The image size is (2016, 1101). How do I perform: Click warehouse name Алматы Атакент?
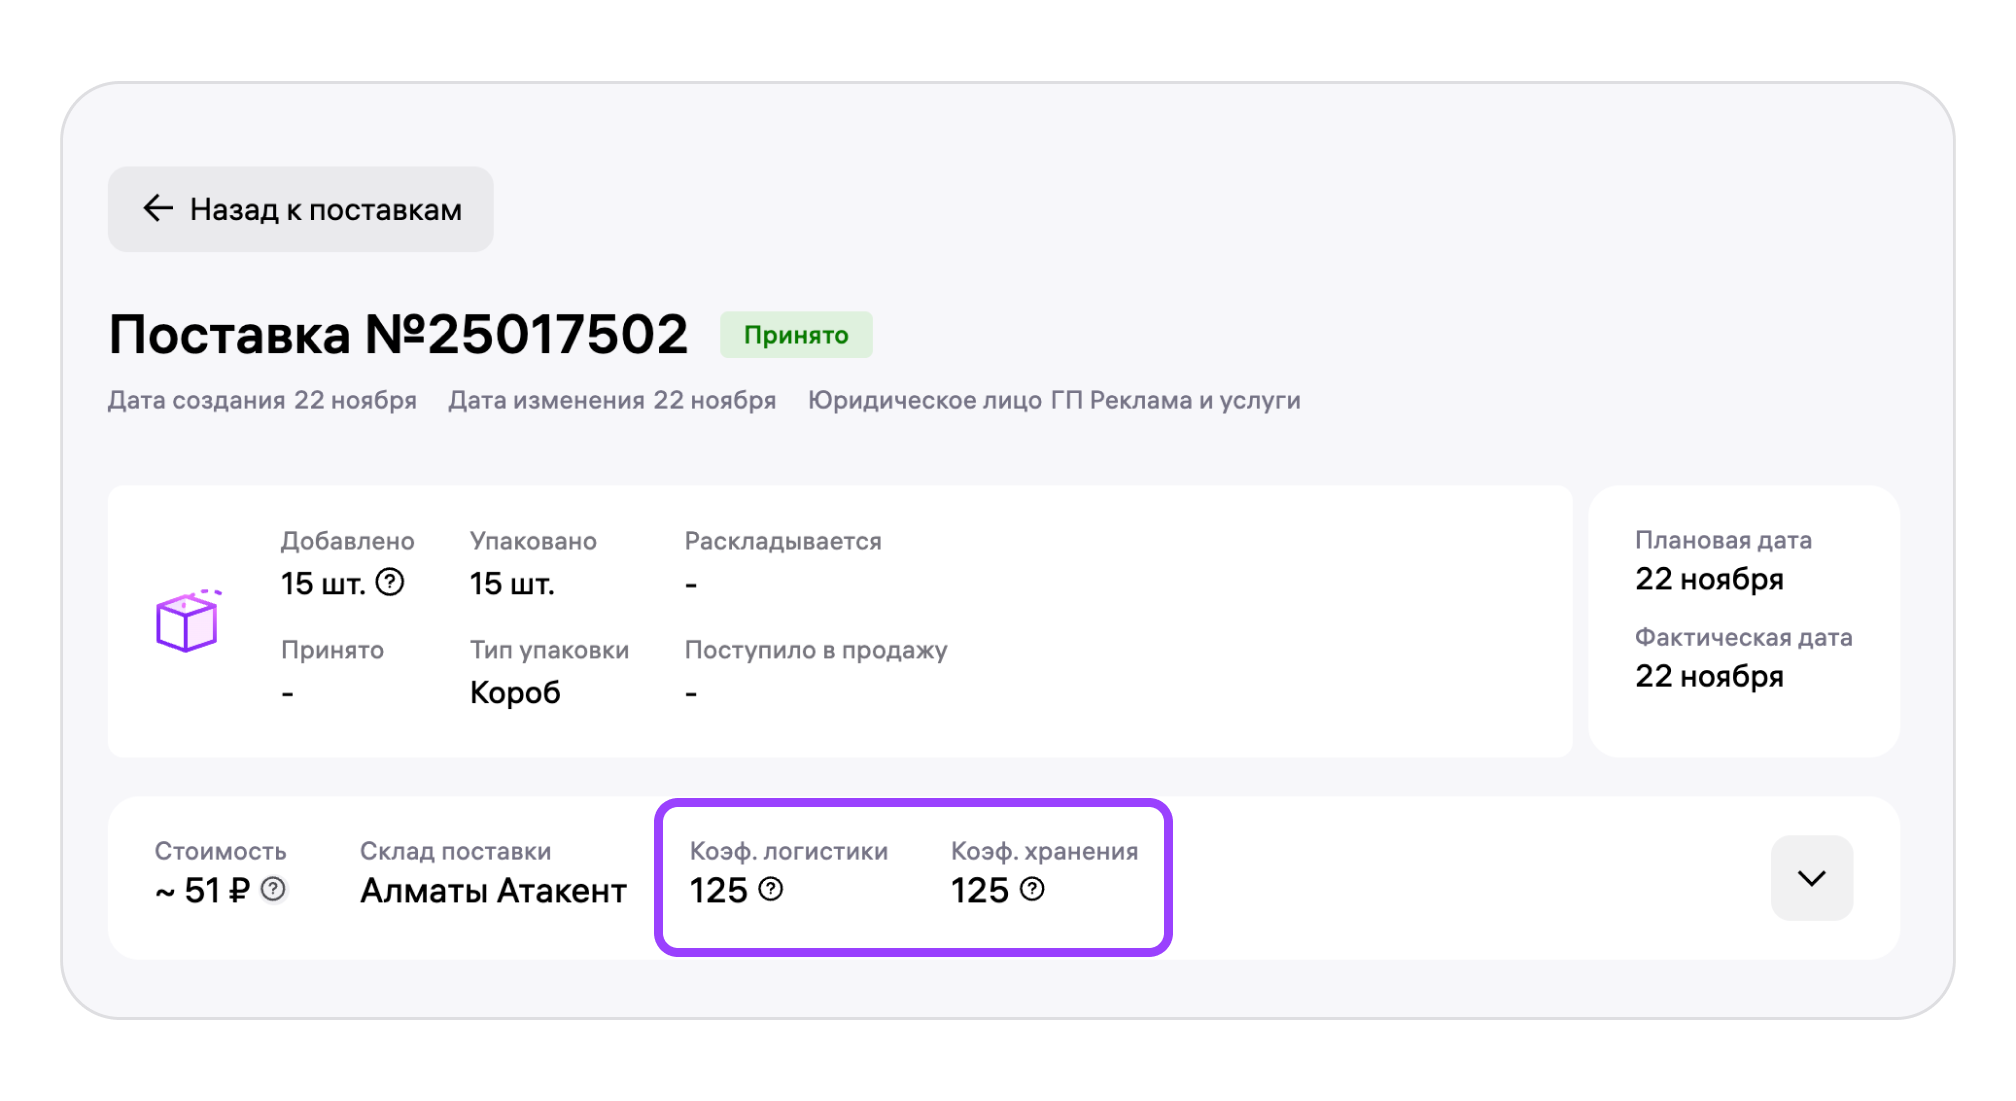coord(493,890)
